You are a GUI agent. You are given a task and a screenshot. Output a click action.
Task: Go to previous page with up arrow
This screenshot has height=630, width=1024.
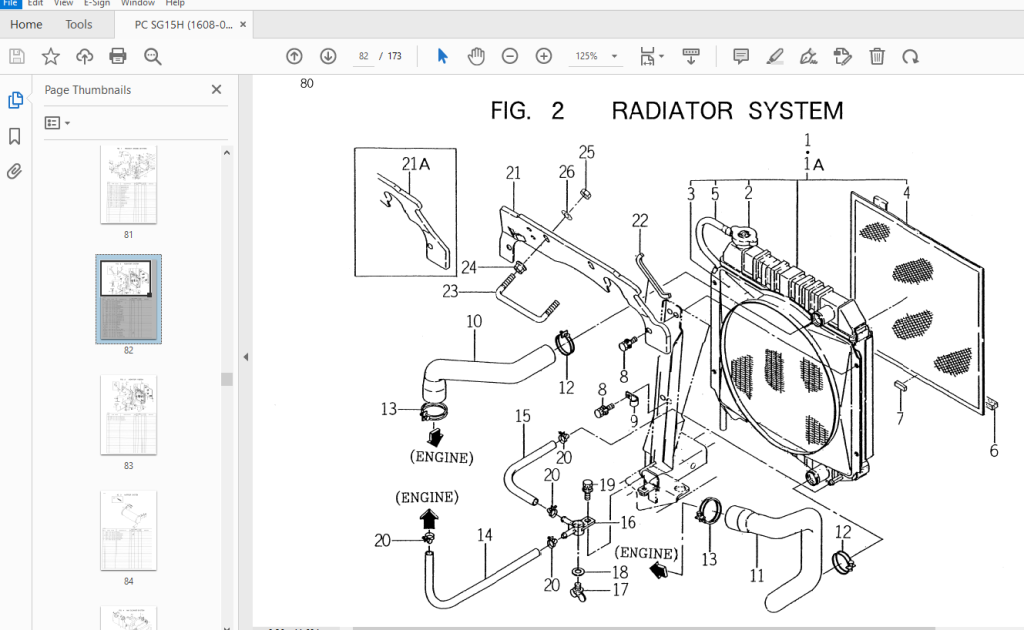click(x=295, y=56)
